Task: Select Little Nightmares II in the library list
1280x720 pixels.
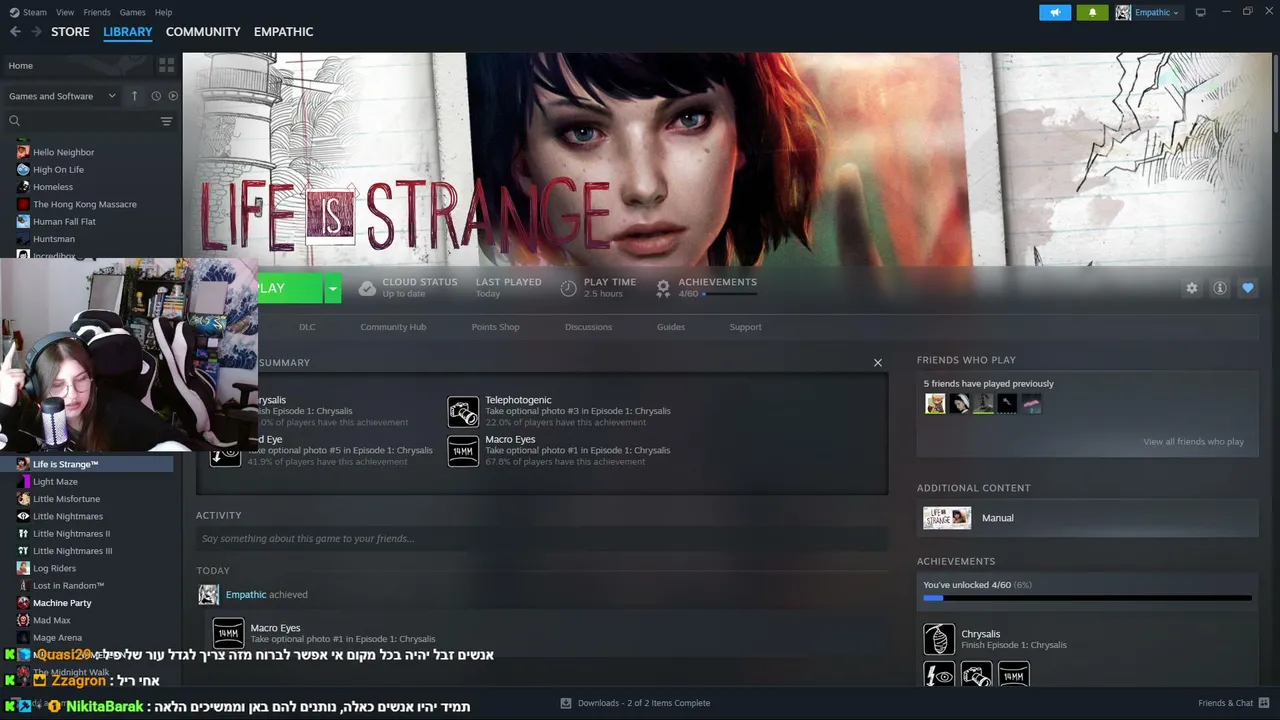Action: tap(71, 534)
